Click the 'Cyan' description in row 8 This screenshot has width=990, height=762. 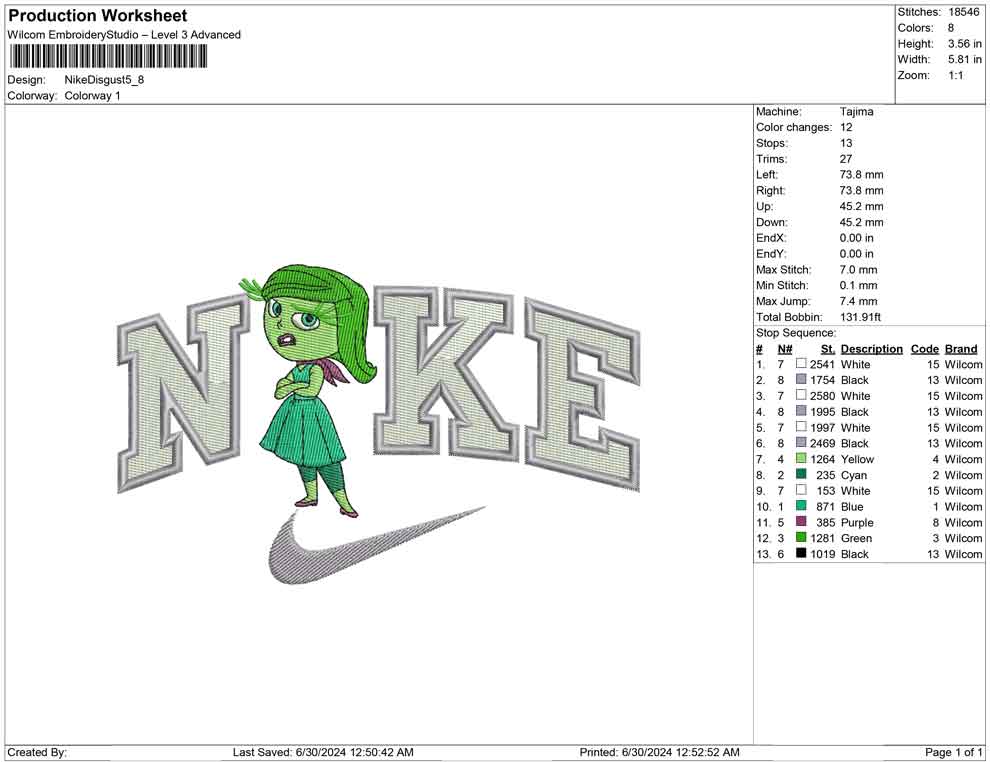coord(854,475)
